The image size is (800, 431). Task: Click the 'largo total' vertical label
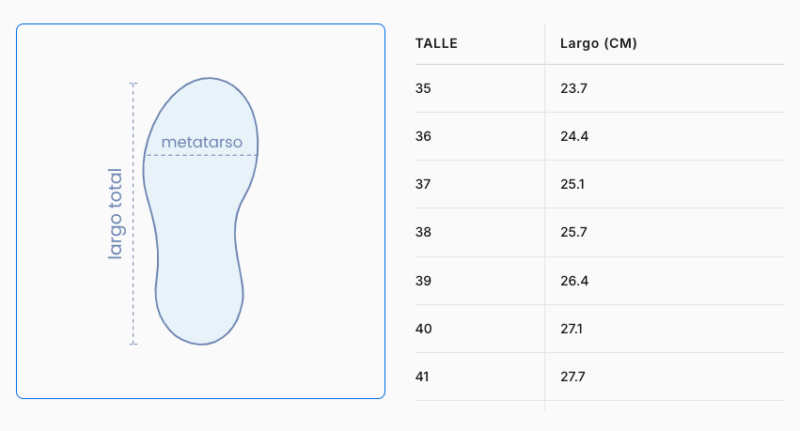(x=116, y=214)
